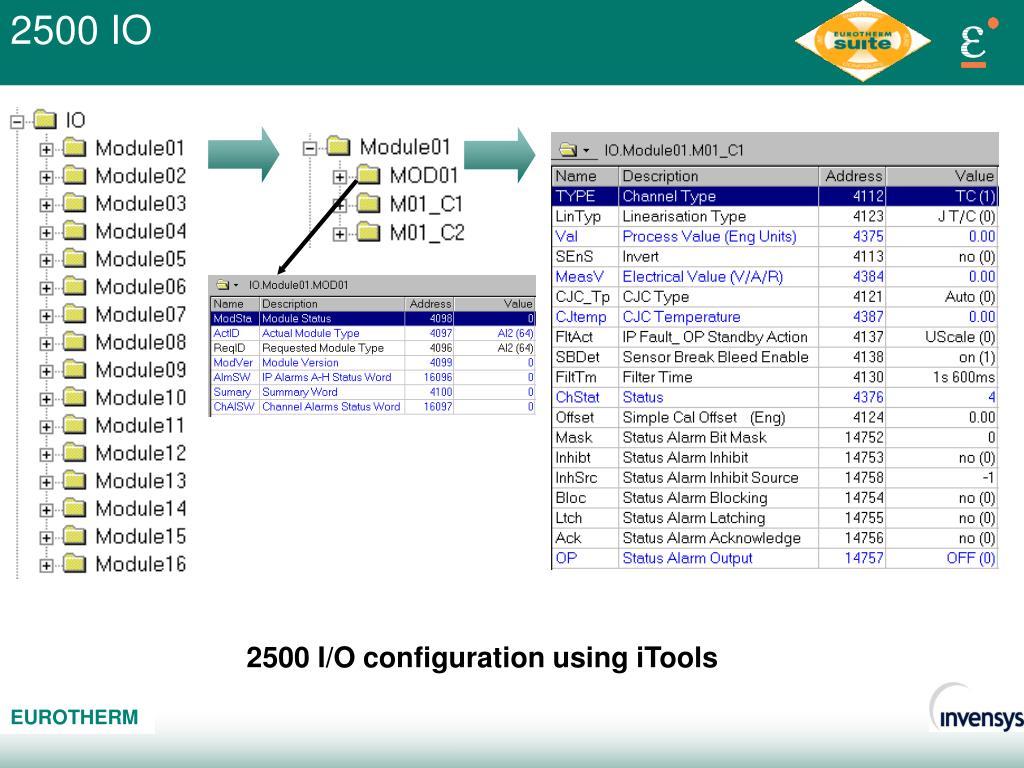Click the Eurotherm suite logo
This screenshot has height=768, width=1024.
(x=863, y=41)
